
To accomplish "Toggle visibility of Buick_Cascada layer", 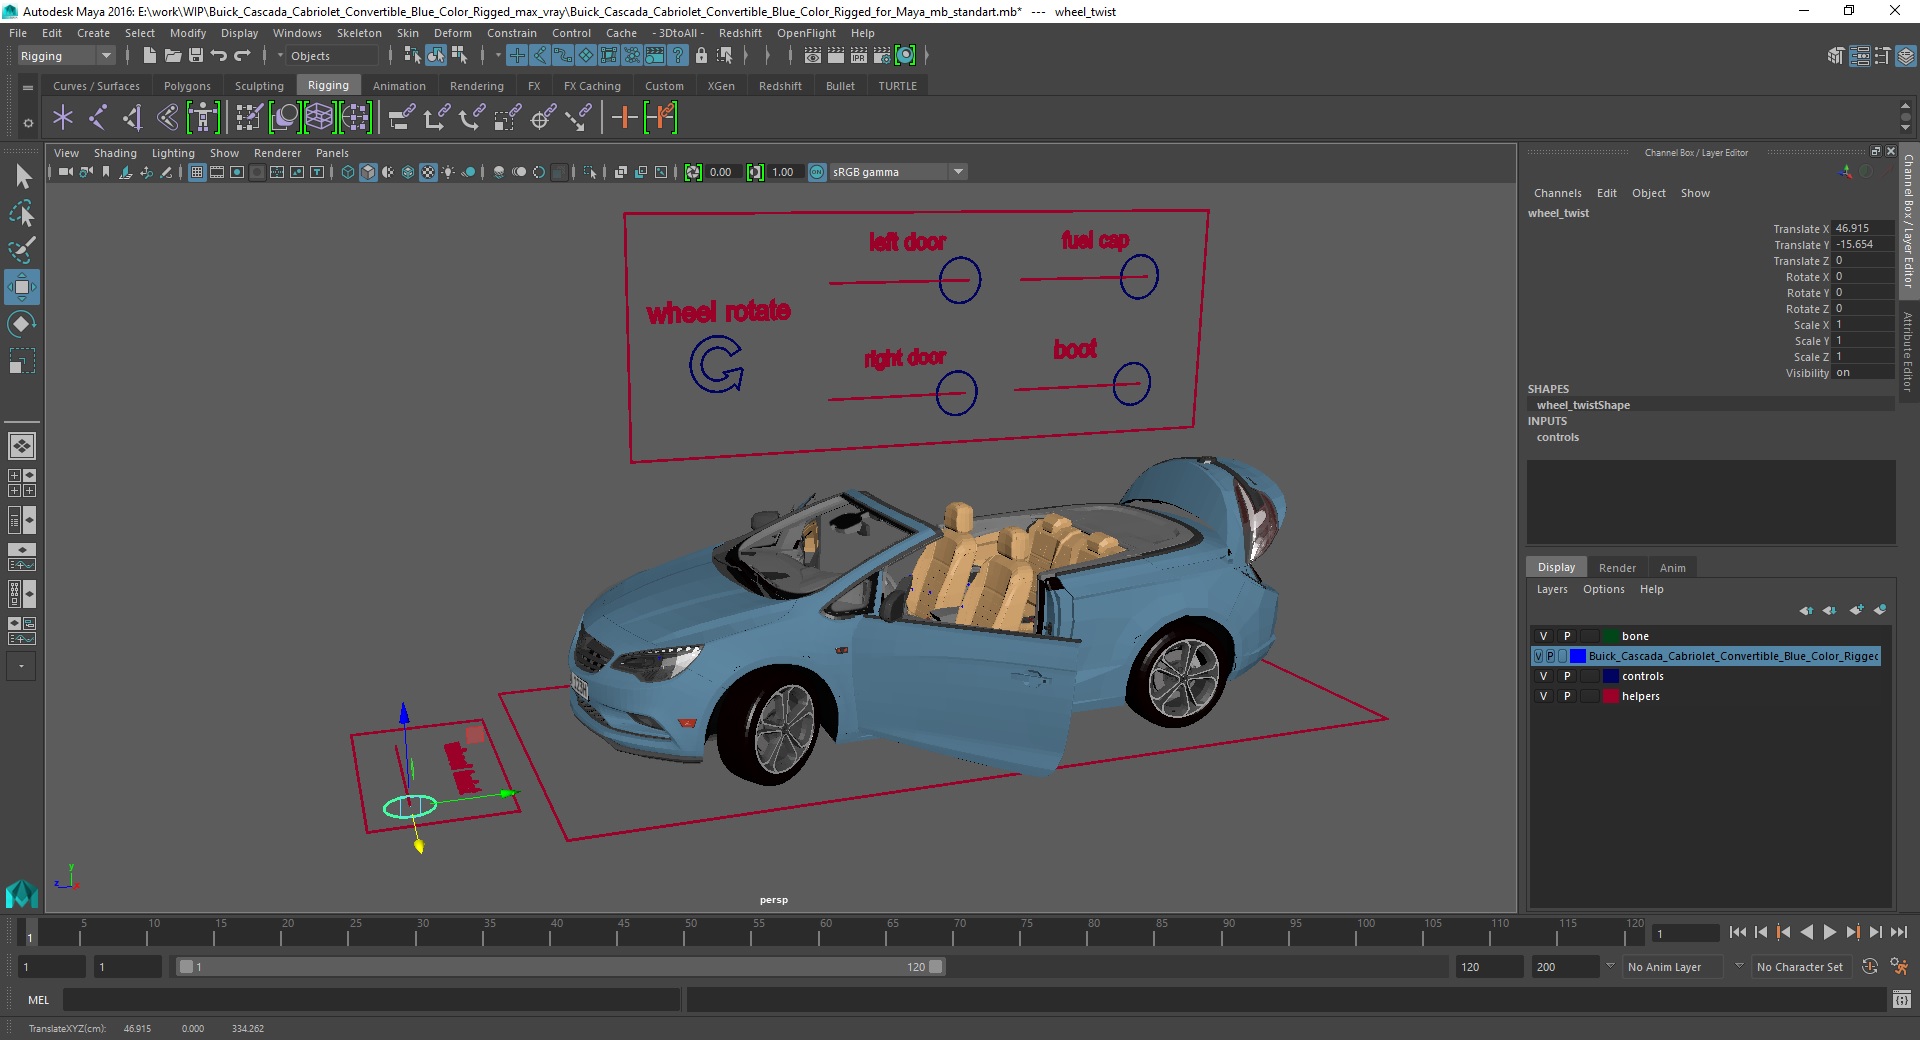I will coord(1538,656).
